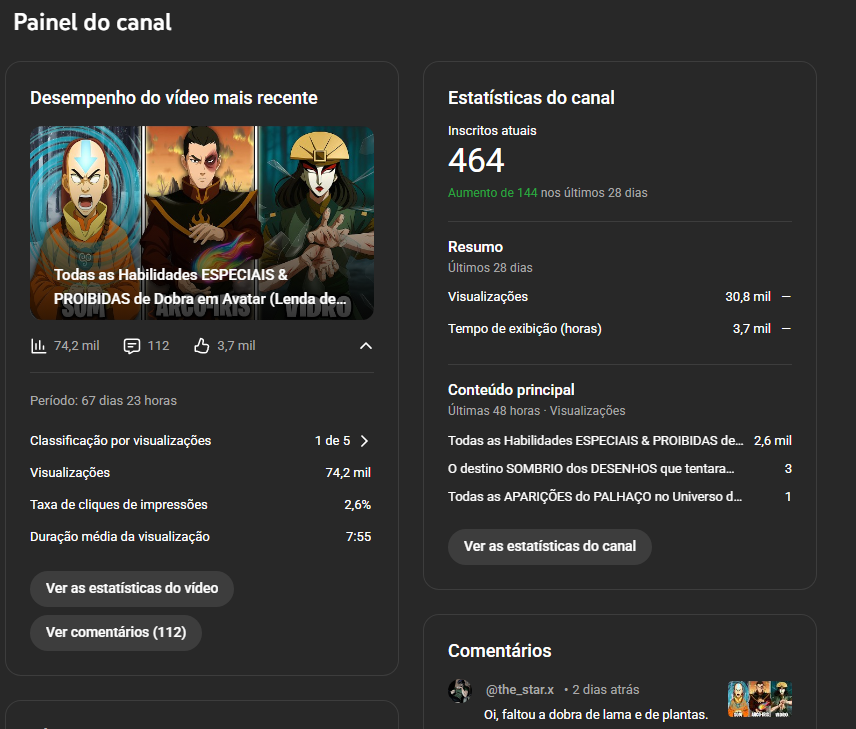856x729 pixels.
Task: Click Ver as estatísticas do canal button
Action: point(550,547)
